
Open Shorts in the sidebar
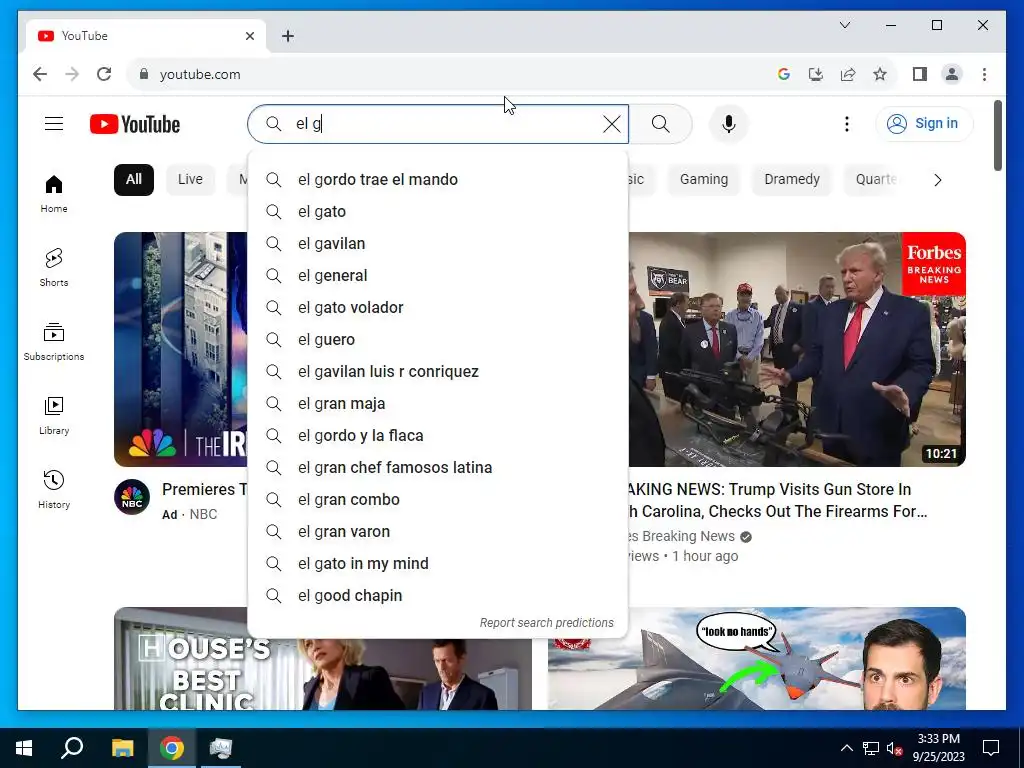[54, 268]
